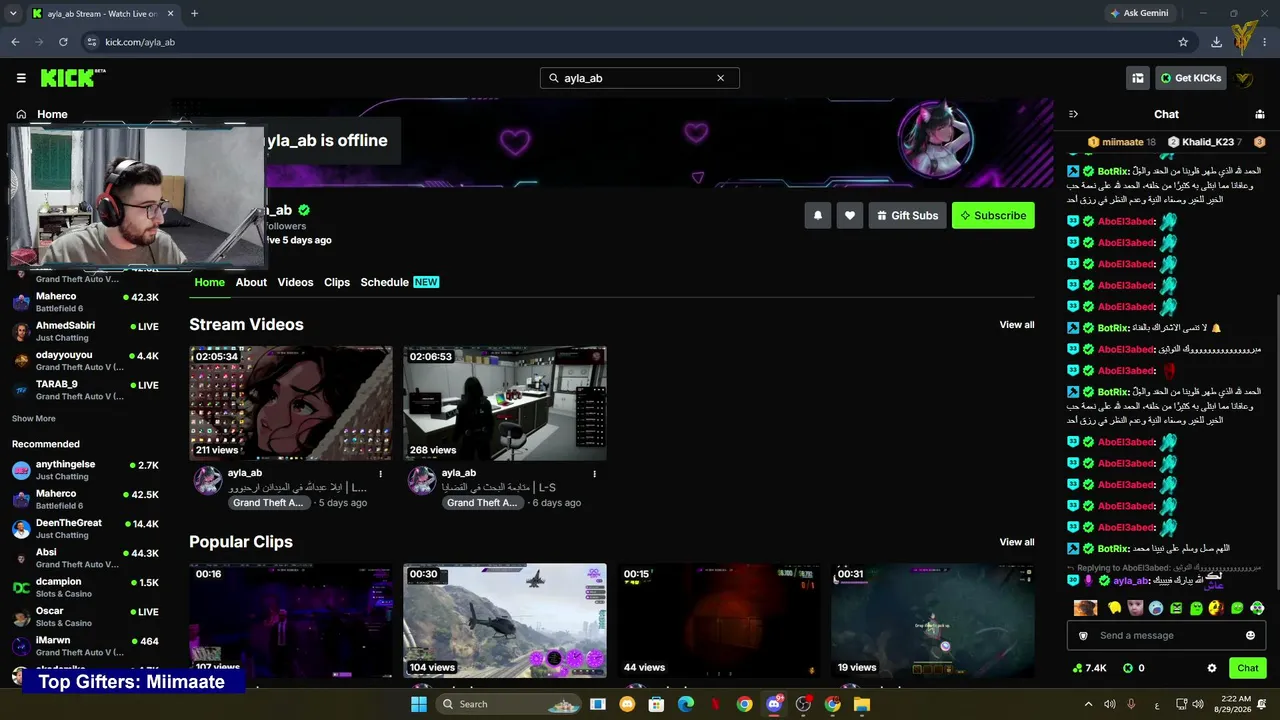Open AhmedSabiri live channel
This screenshot has width=1280, height=720.
click(86, 331)
